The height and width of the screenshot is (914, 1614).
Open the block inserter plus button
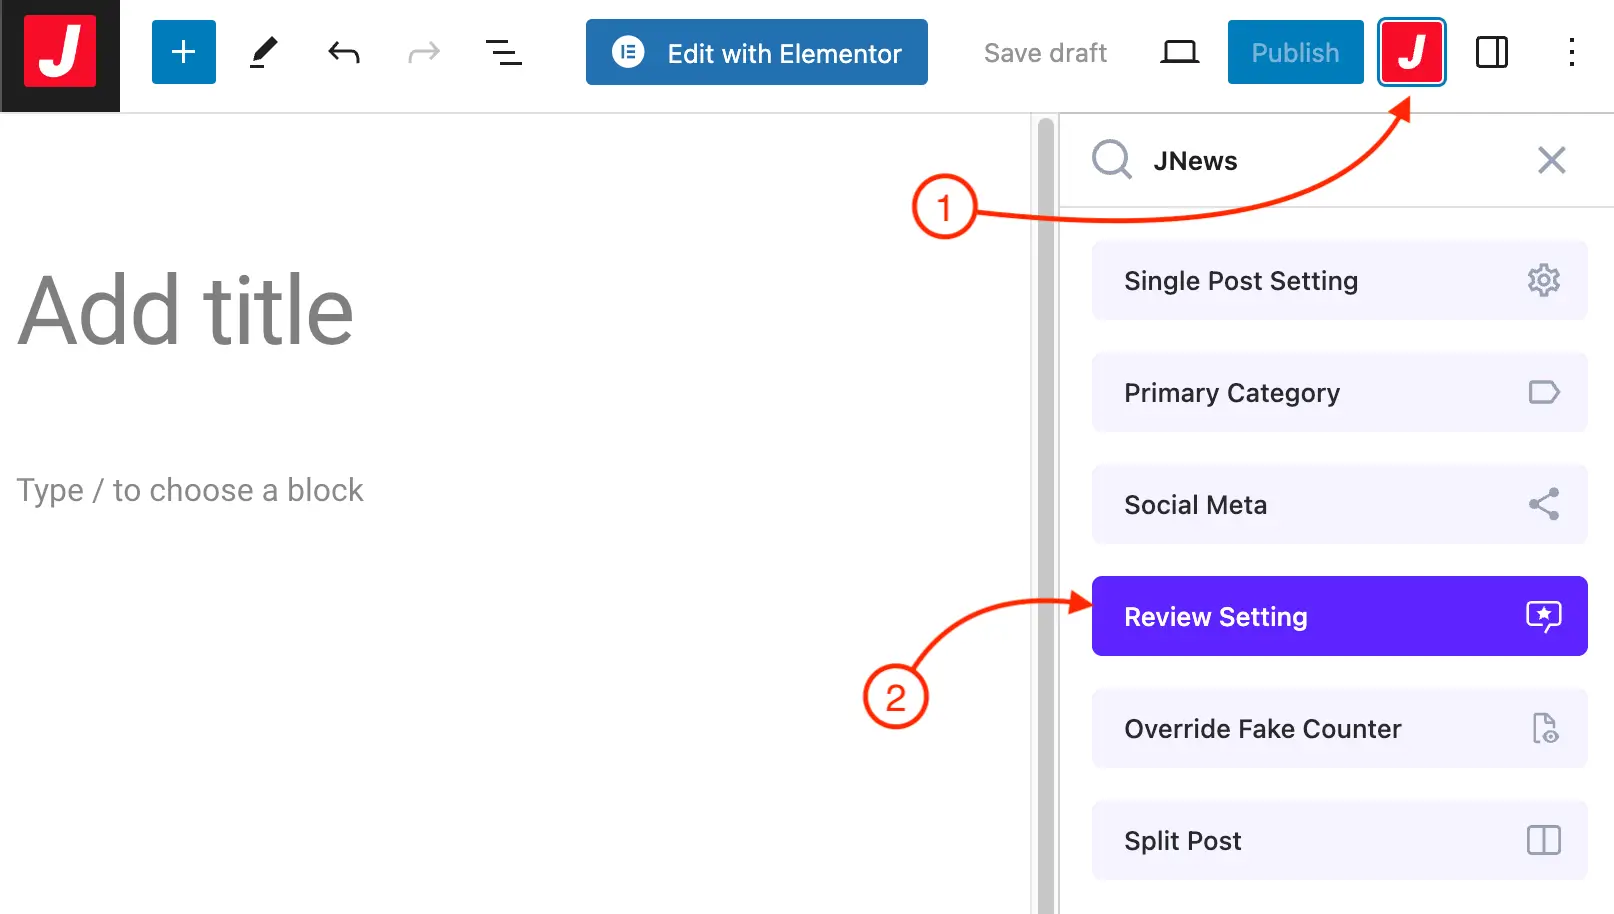click(x=184, y=52)
